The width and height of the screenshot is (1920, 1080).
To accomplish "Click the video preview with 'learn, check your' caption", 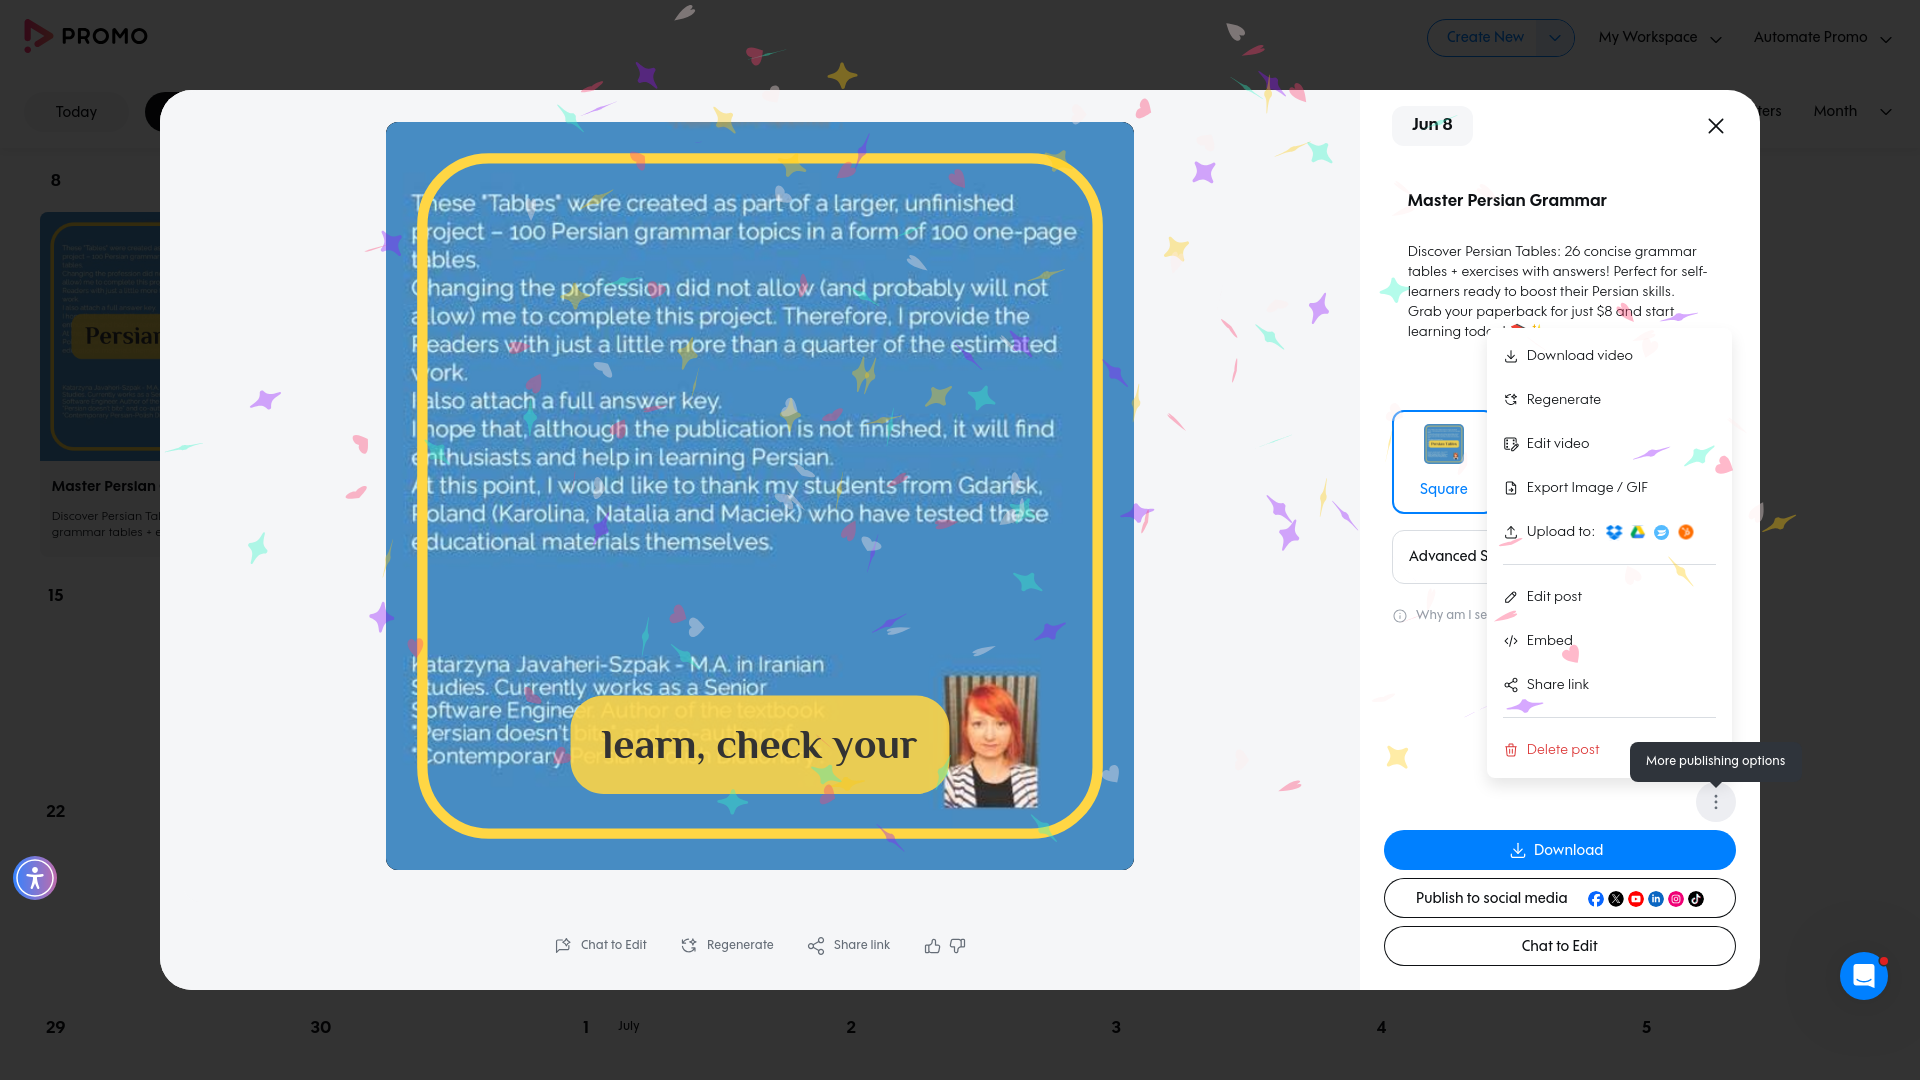I will pos(760,496).
